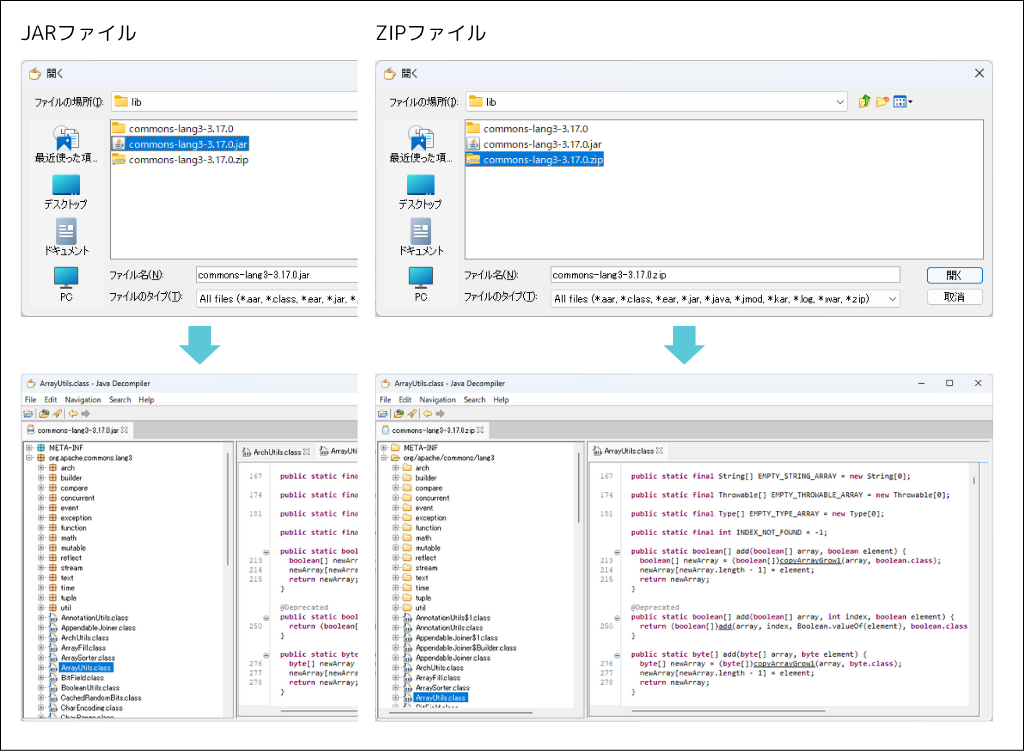The width and height of the screenshot is (1024, 751).
Task: Expand META-INF node in ZIP tree
Action: click(383, 447)
